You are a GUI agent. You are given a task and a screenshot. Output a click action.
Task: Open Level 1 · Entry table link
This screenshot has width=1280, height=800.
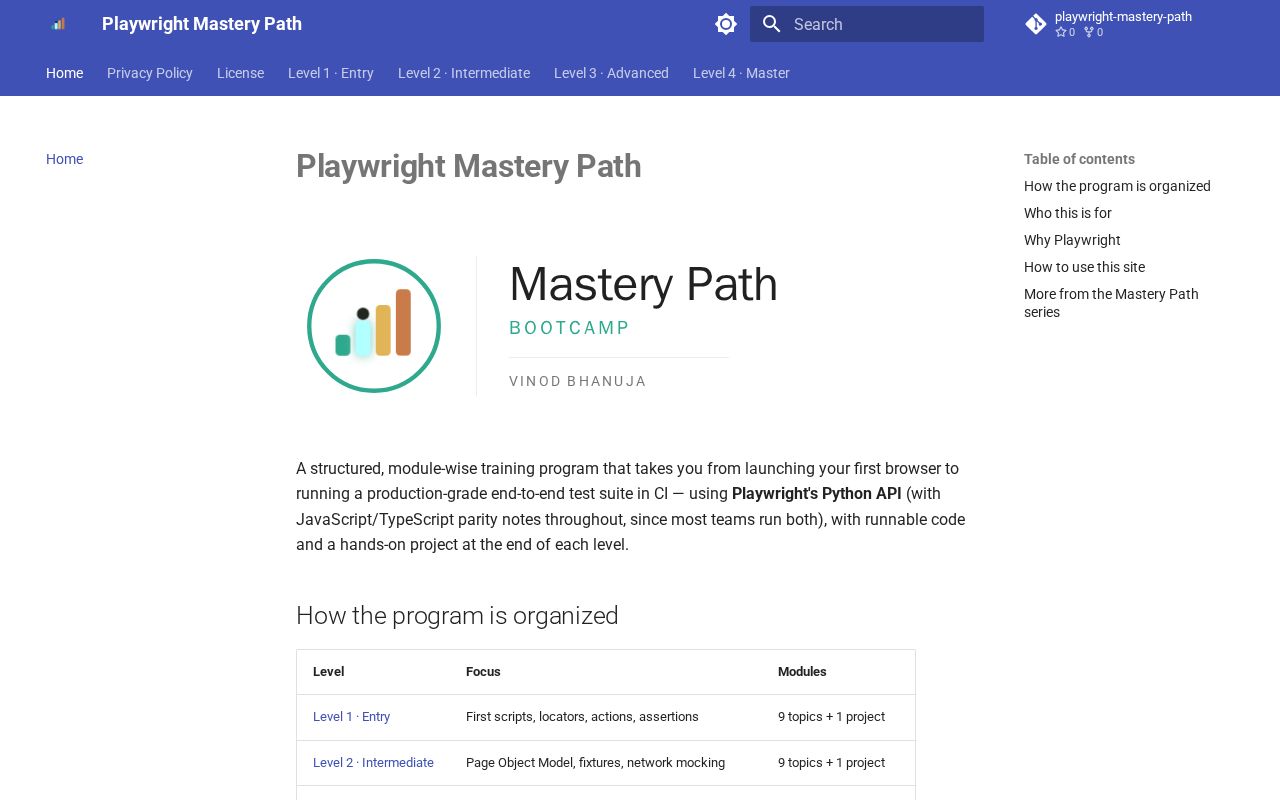click(351, 717)
